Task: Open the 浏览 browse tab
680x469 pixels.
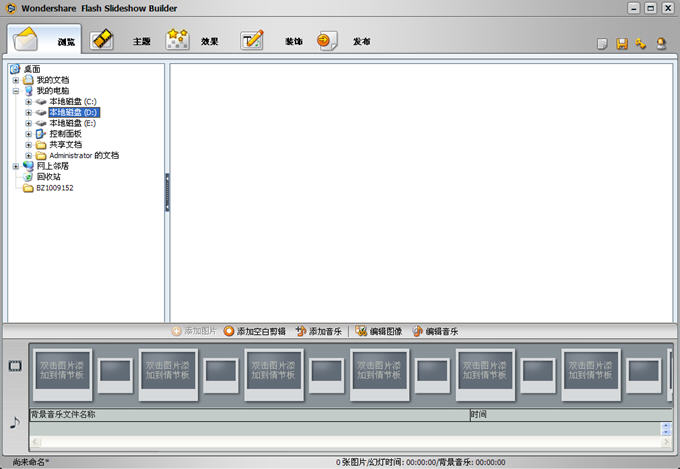Action: [44, 40]
